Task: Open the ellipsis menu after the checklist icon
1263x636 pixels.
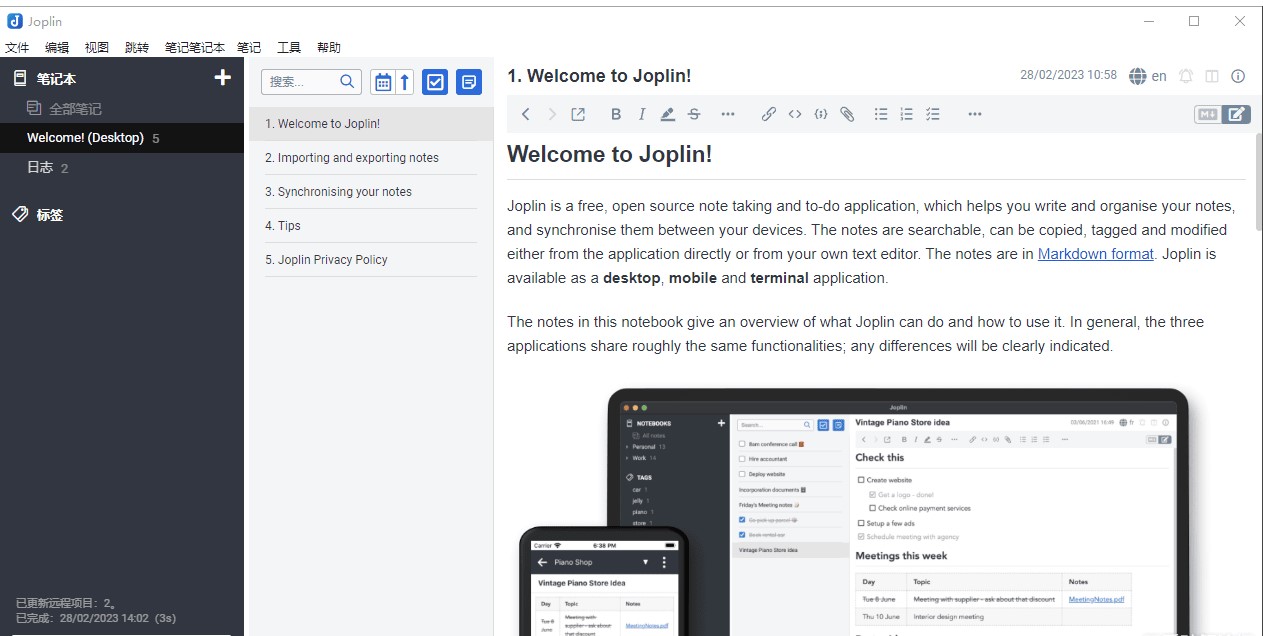Action: pos(975,114)
